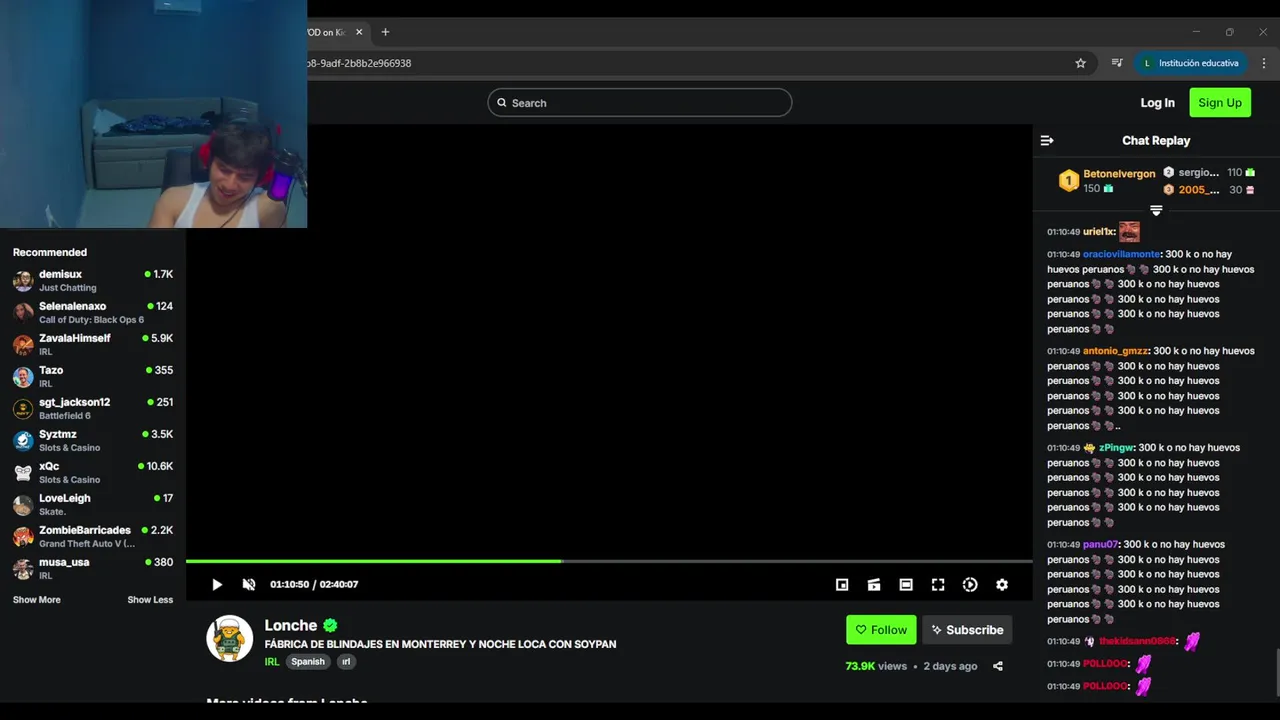Unmute the video player audio
This screenshot has width=1280, height=720.
coord(249,585)
